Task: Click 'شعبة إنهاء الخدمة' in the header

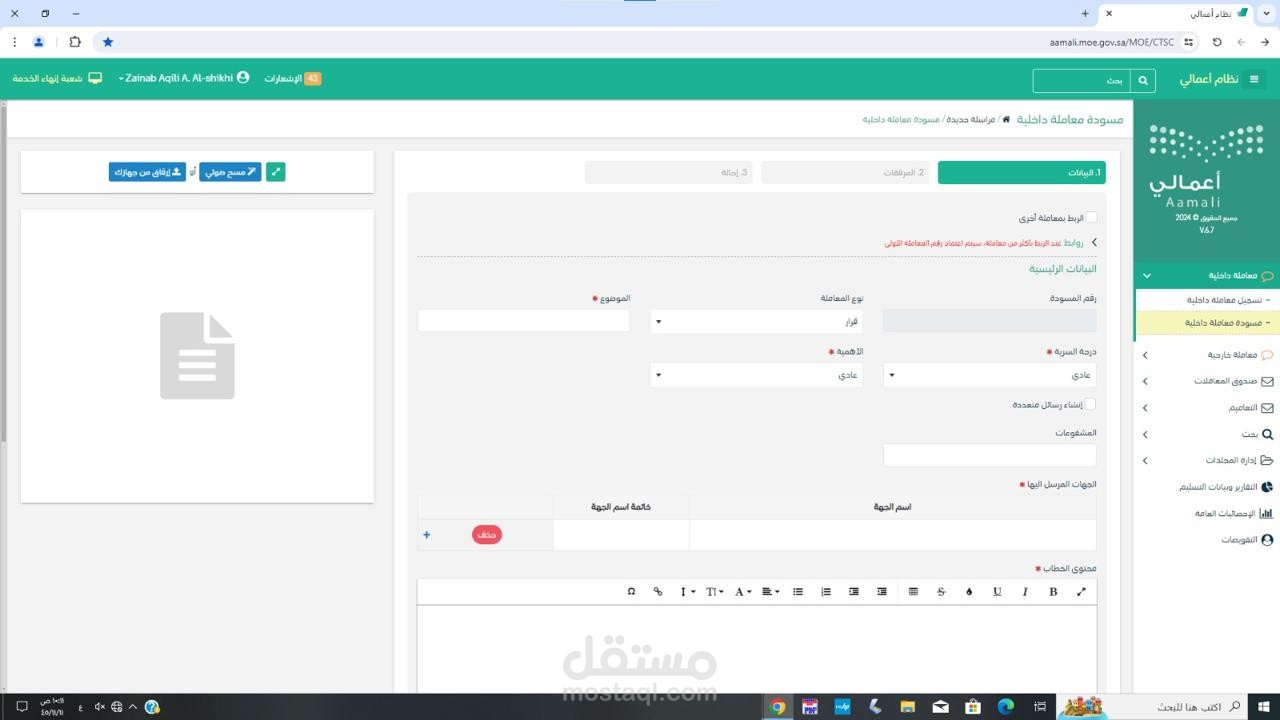Action: [x=57, y=78]
